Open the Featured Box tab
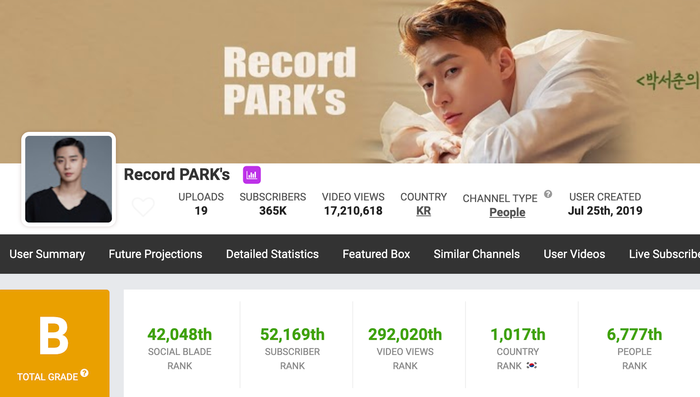700x397 pixels. 376,254
